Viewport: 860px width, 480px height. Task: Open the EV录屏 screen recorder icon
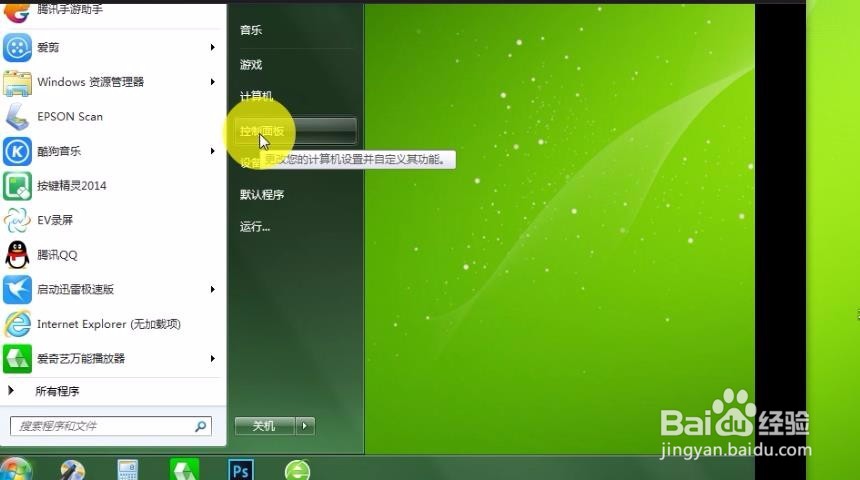pyautogui.click(x=17, y=221)
